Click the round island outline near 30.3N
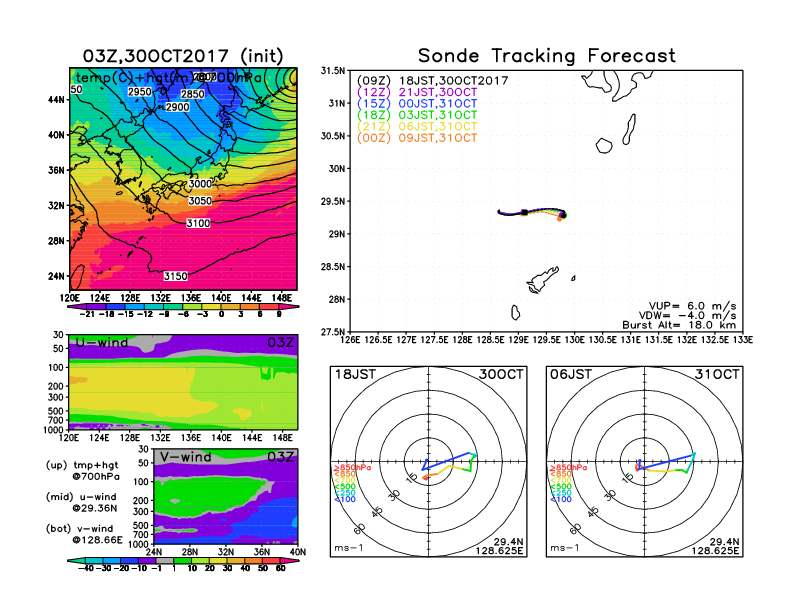The width and height of the screenshot is (792, 612). (x=604, y=146)
